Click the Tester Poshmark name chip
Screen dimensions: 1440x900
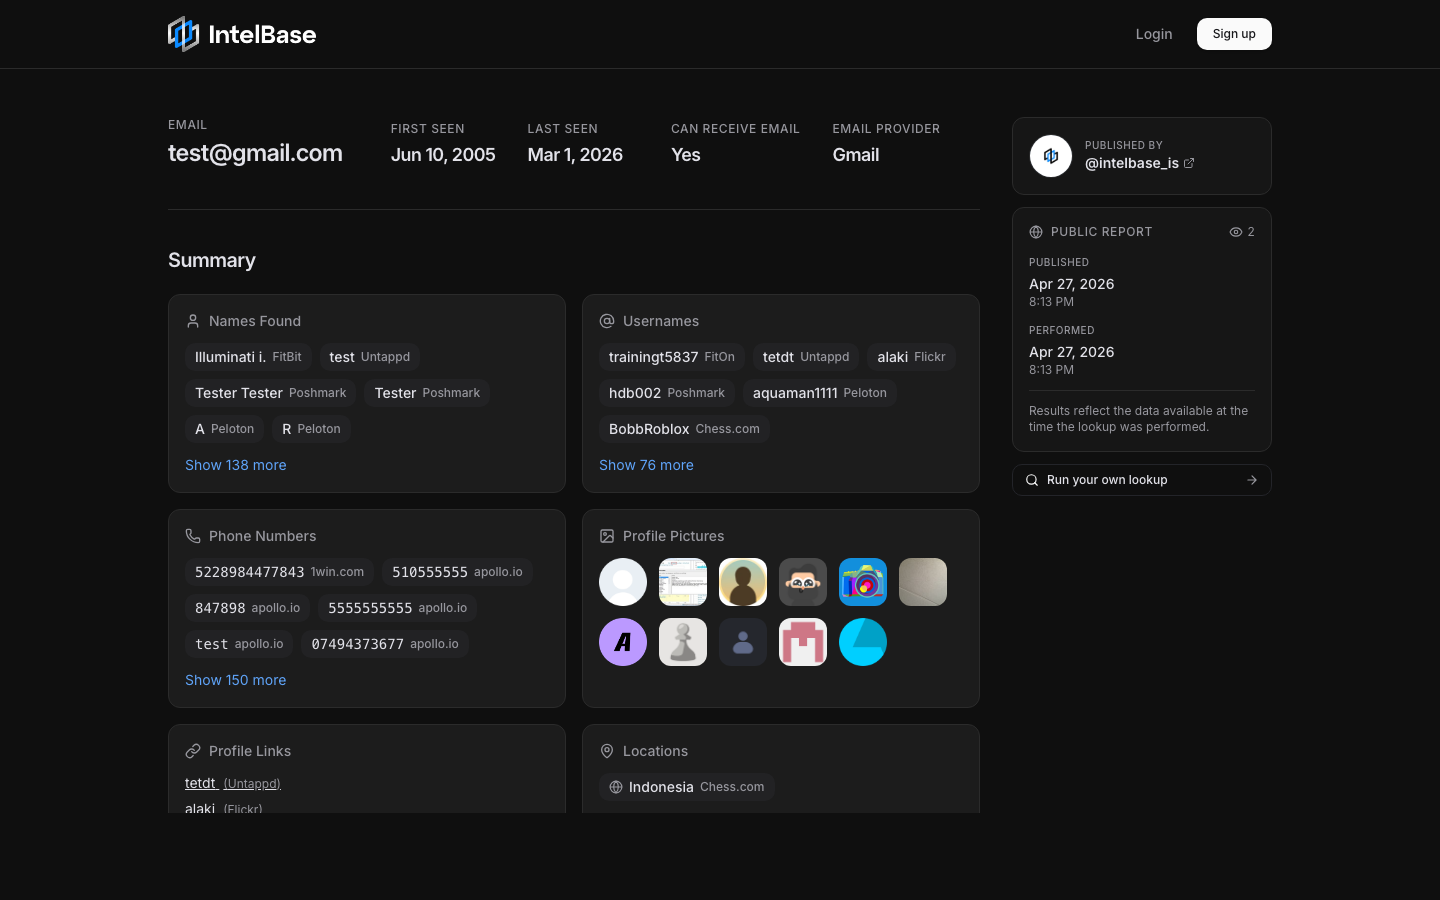pos(427,393)
